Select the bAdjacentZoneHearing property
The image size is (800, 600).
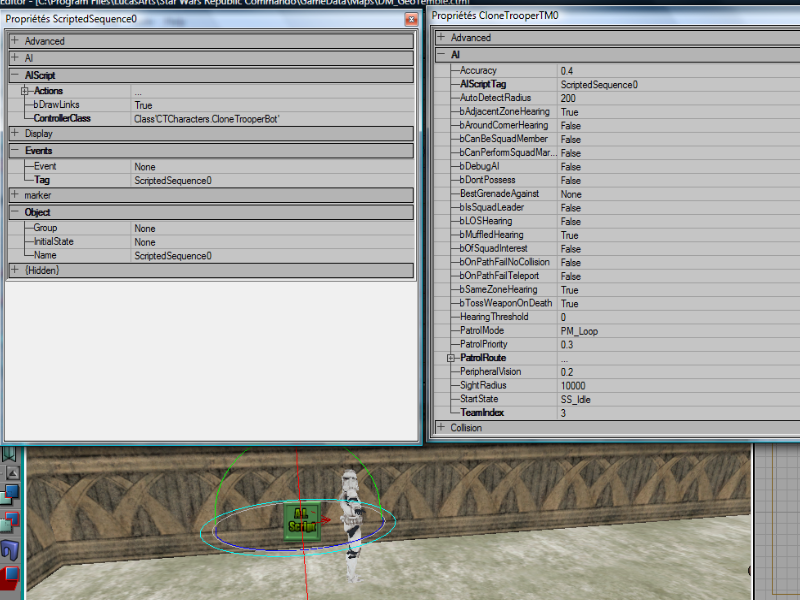618,112
